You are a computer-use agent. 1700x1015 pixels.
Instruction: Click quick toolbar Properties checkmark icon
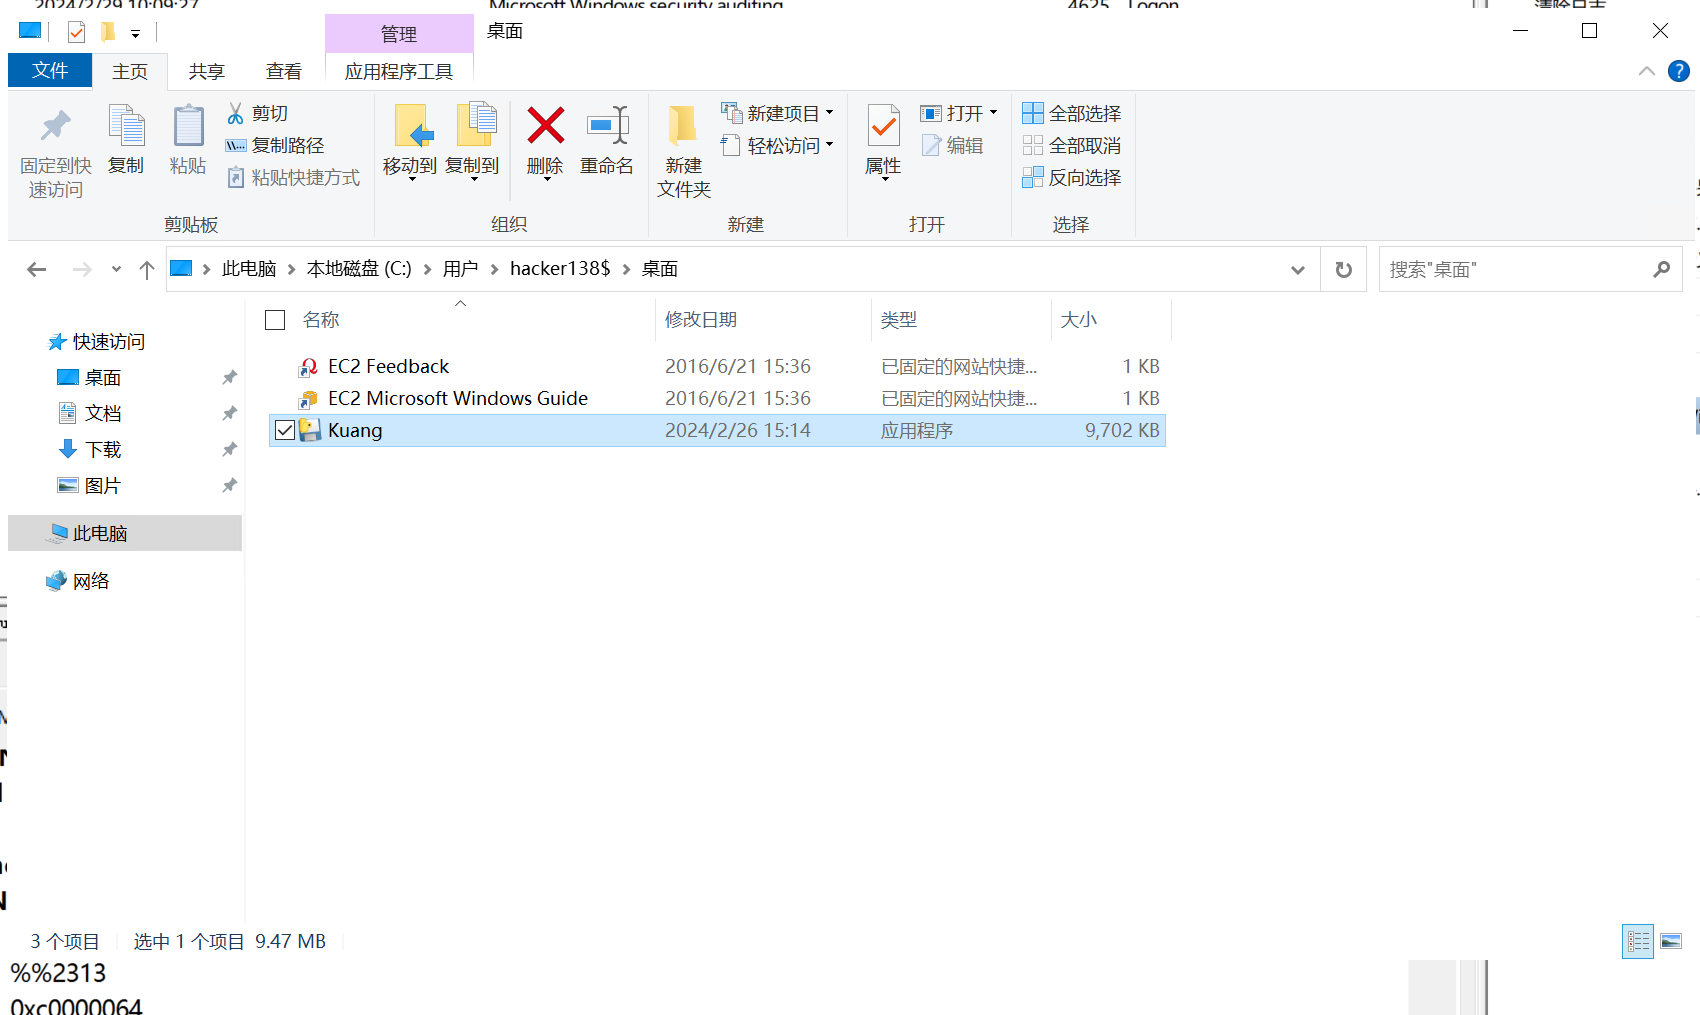click(76, 32)
